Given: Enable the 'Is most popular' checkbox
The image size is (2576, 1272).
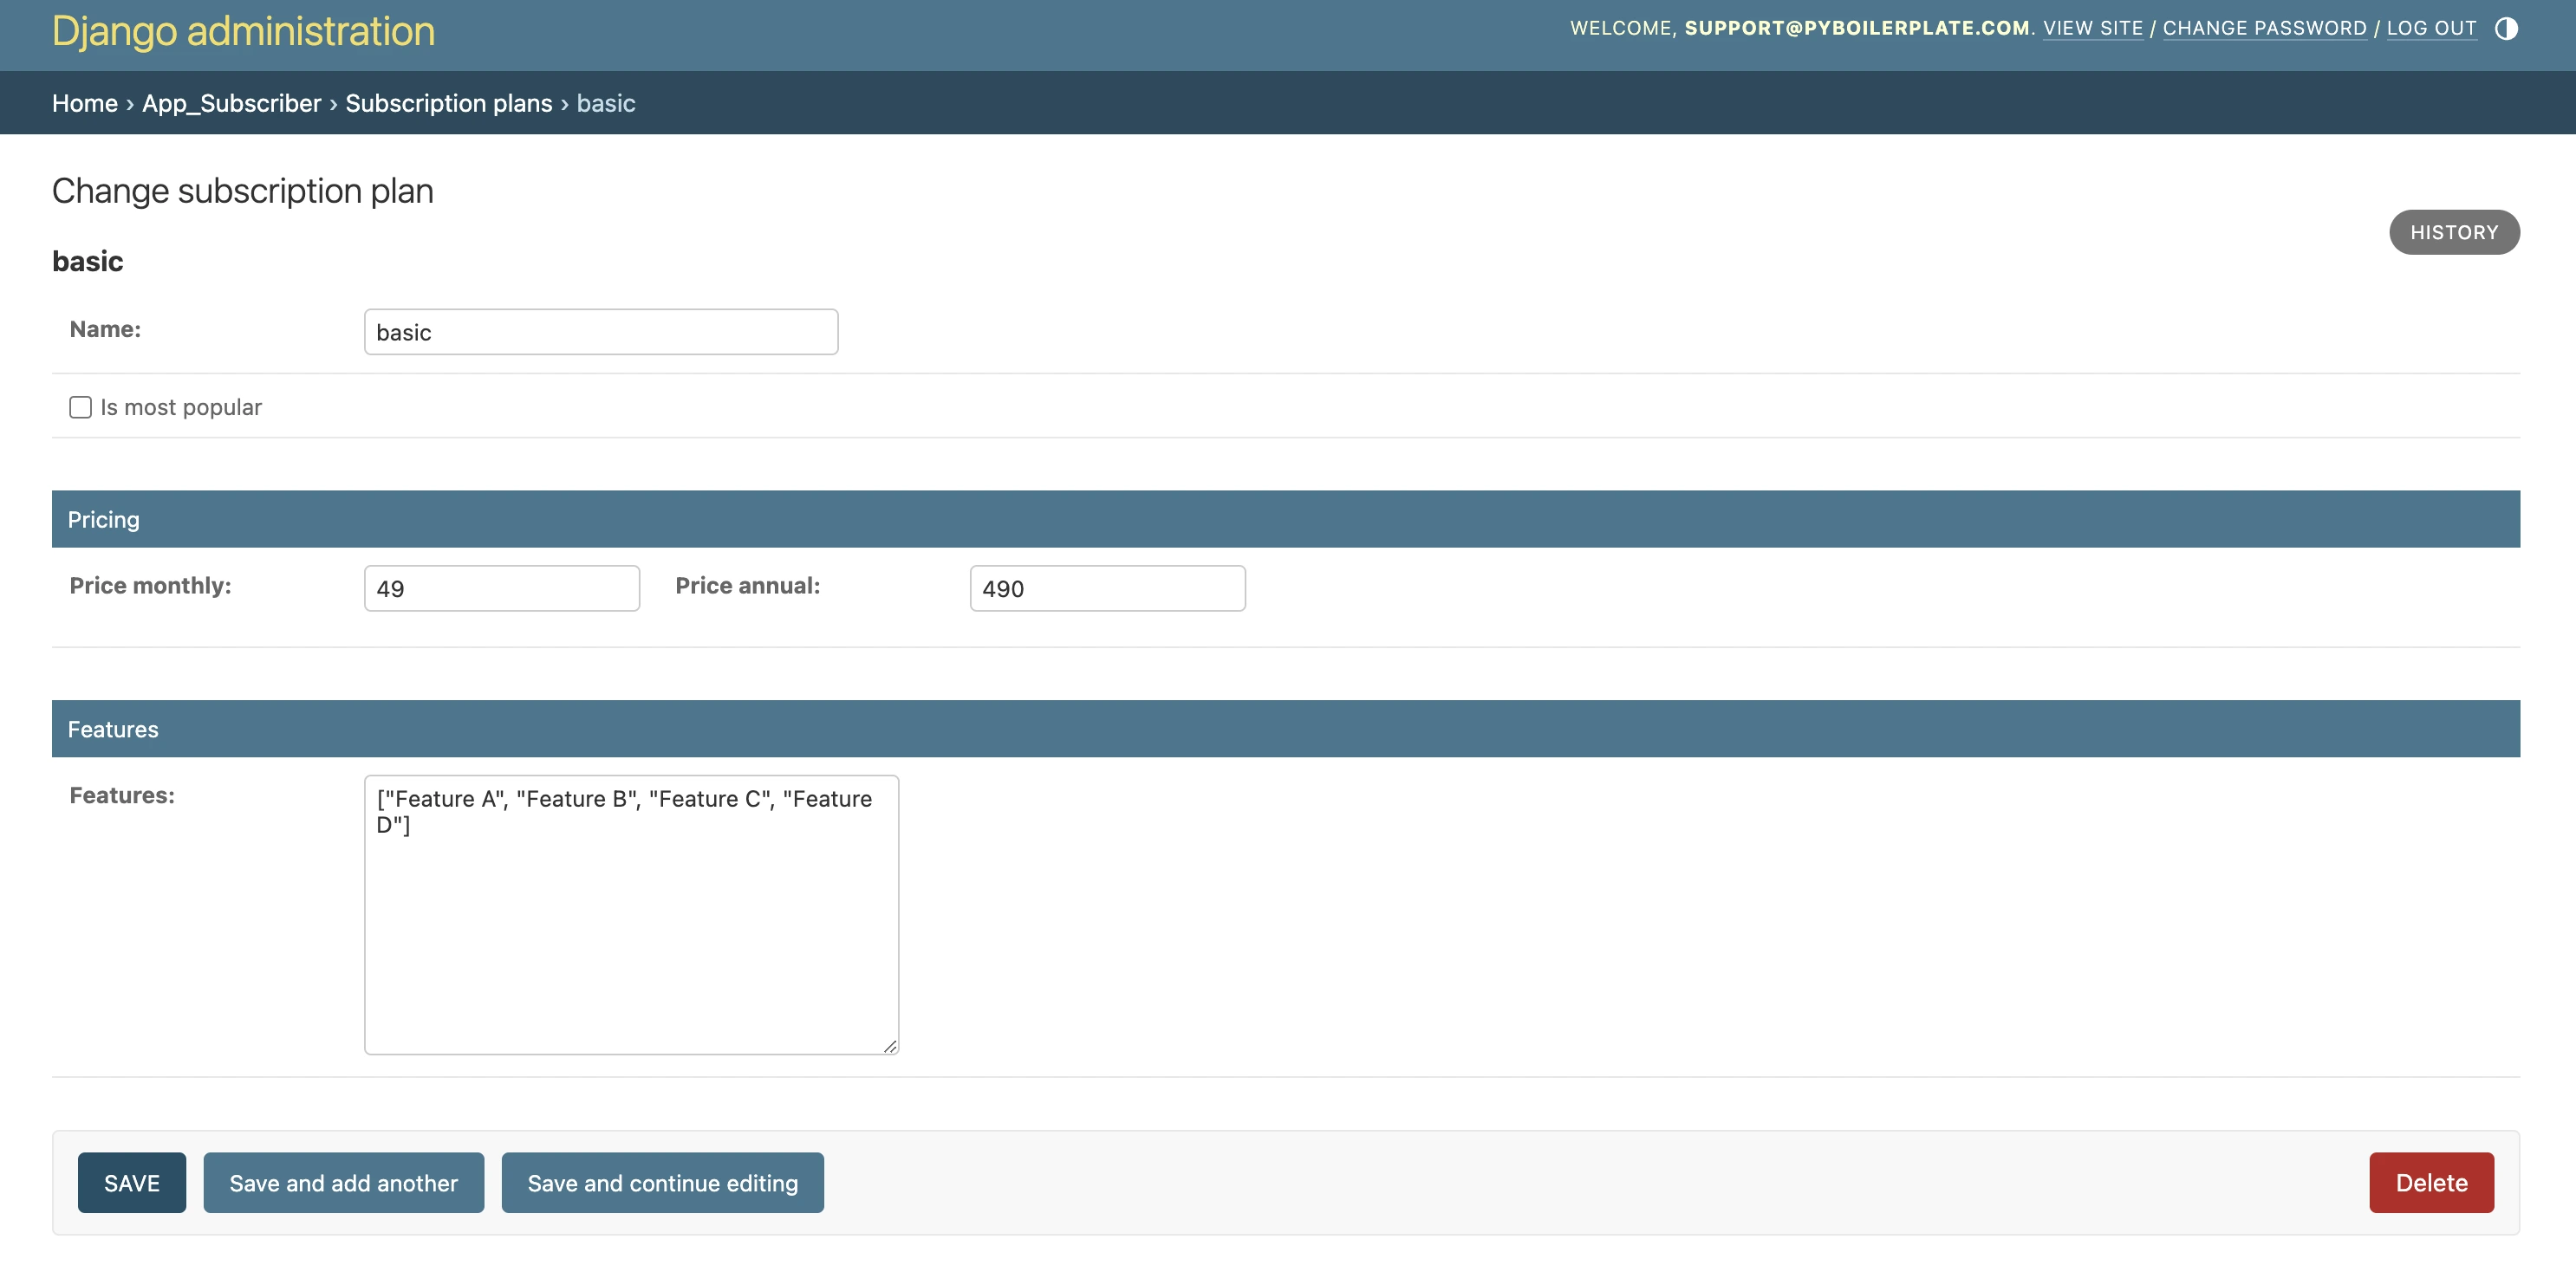Looking at the screenshot, I should 80,407.
